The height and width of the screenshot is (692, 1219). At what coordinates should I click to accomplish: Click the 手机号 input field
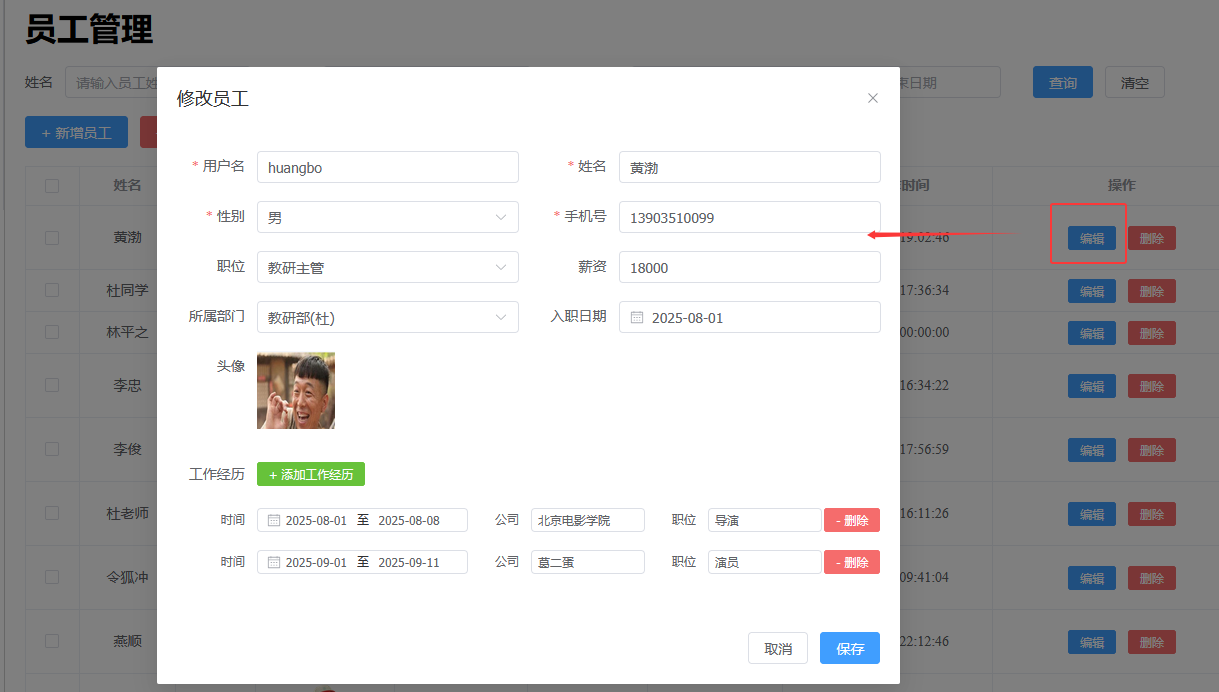coord(749,217)
